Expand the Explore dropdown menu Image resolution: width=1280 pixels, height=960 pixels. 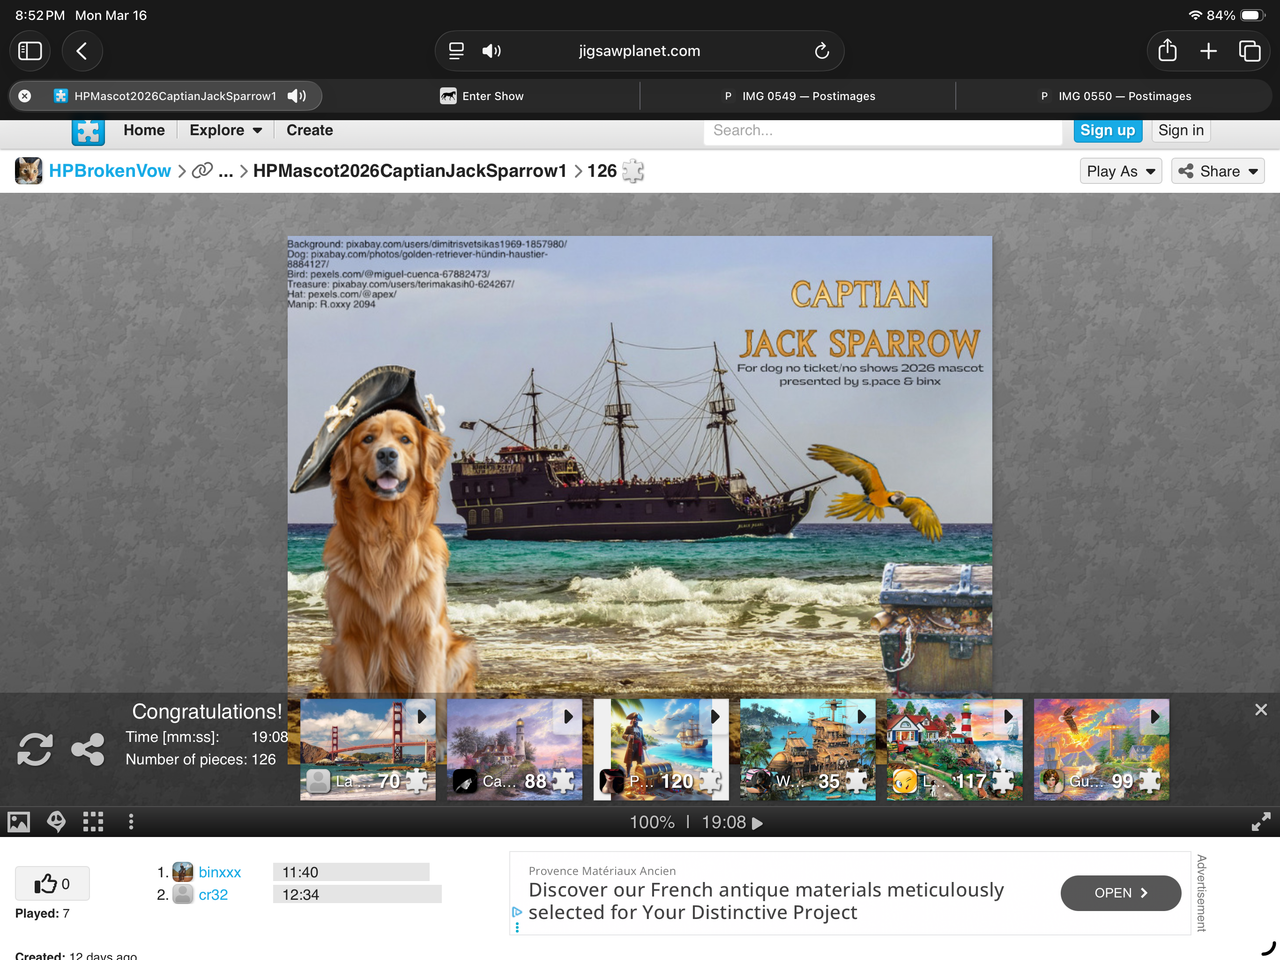pyautogui.click(x=226, y=130)
